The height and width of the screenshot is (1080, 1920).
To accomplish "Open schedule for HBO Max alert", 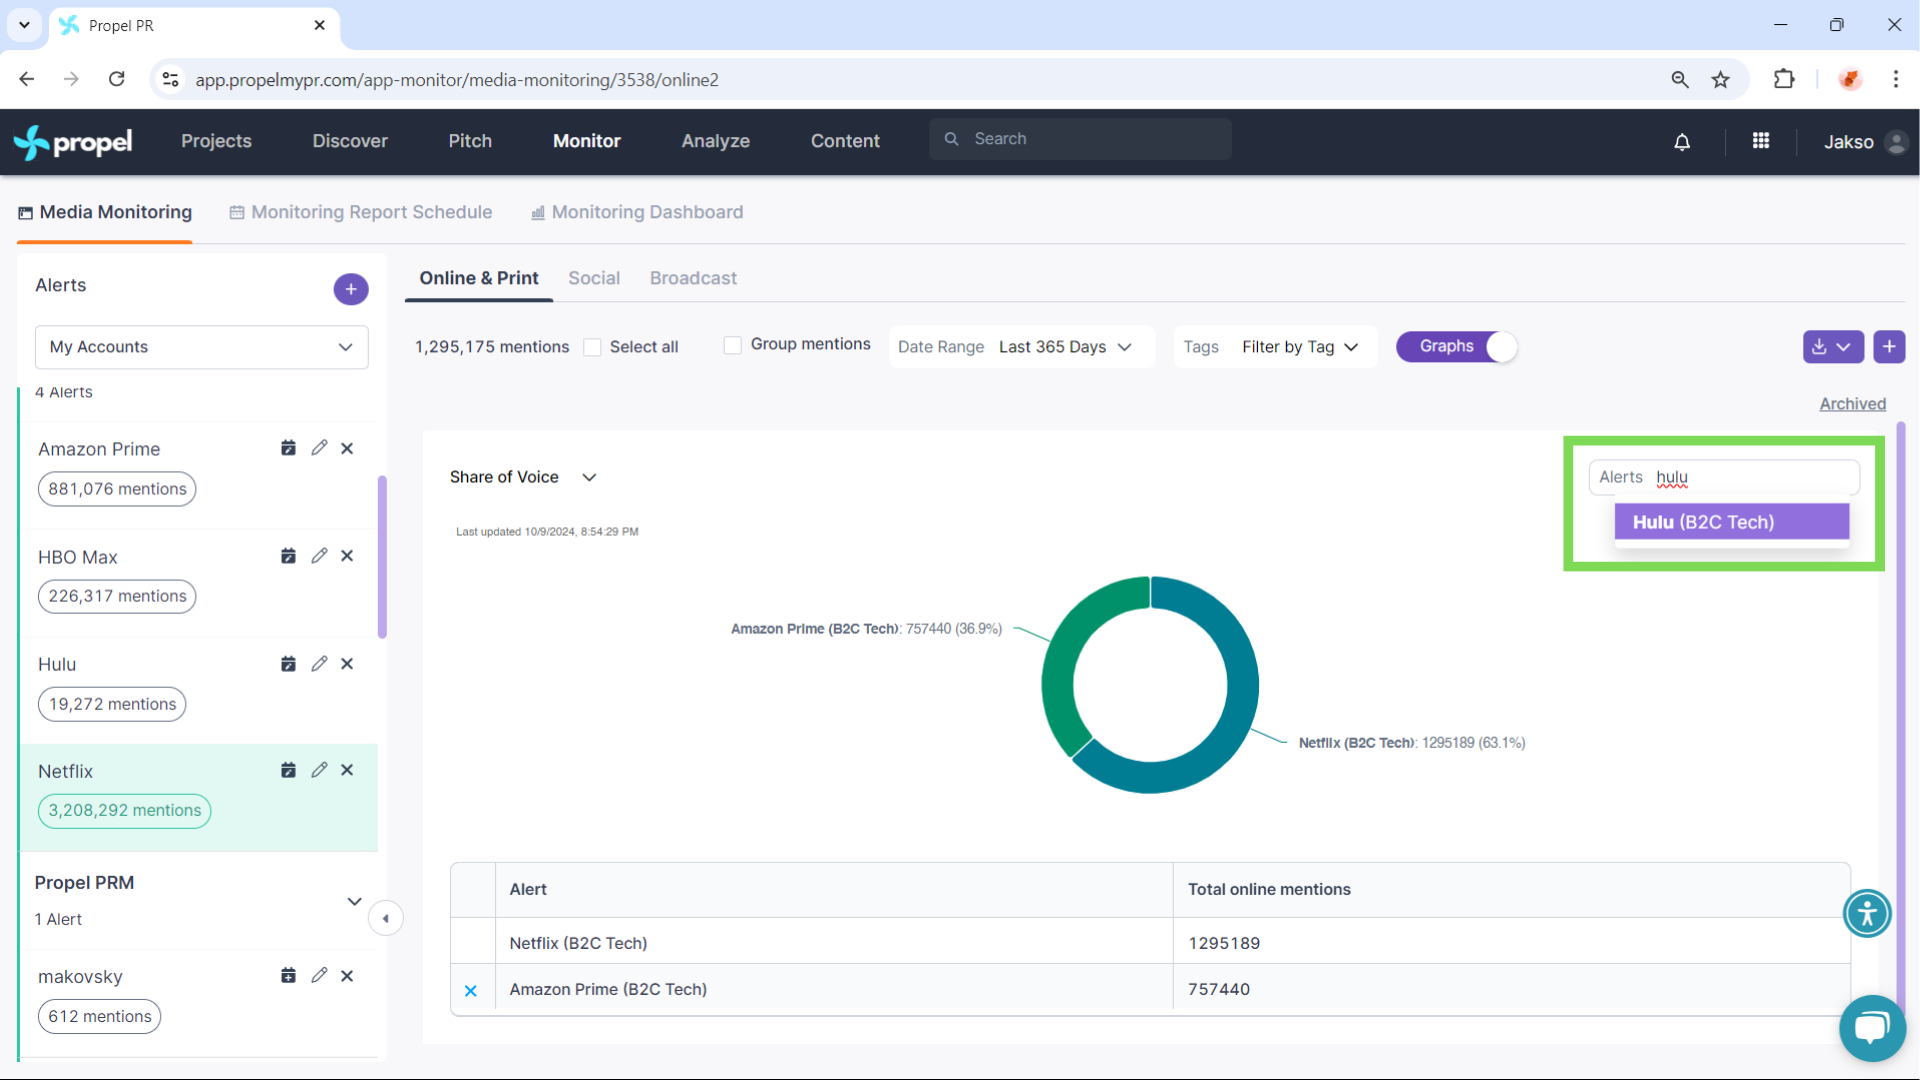I will coord(288,555).
